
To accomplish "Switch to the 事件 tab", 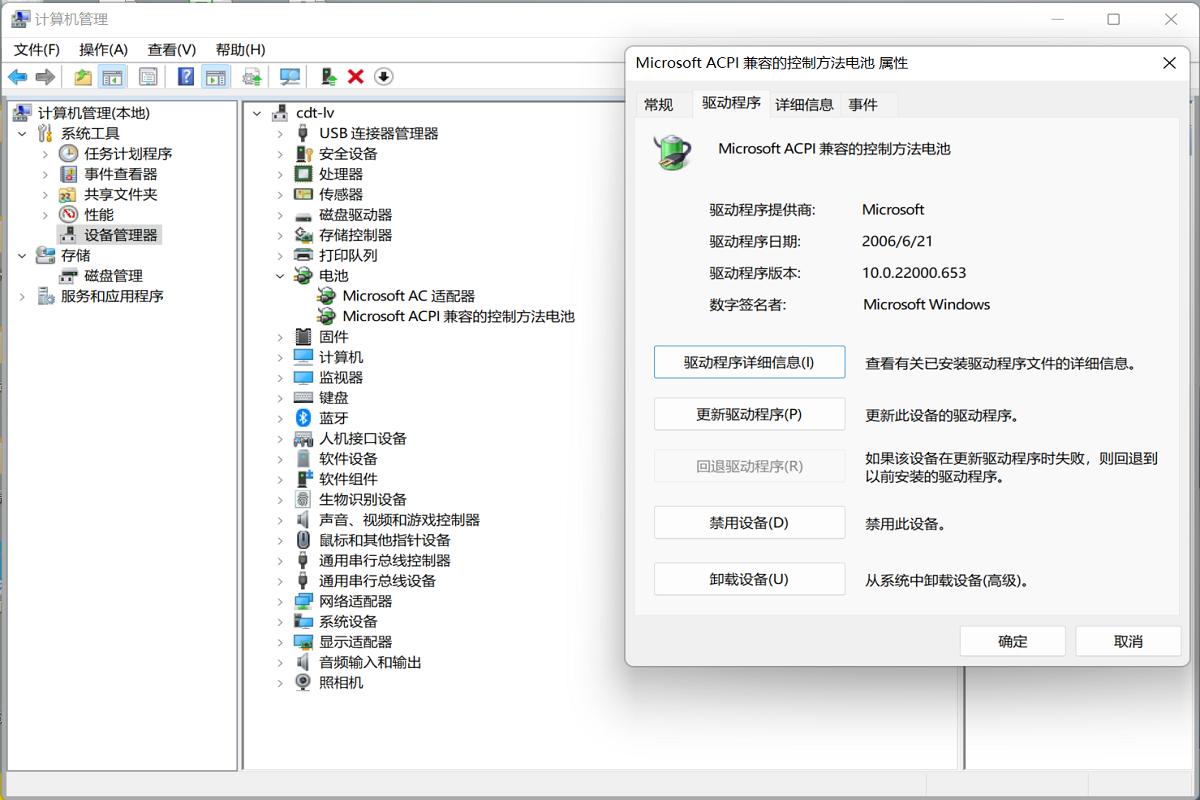I will click(863, 104).
